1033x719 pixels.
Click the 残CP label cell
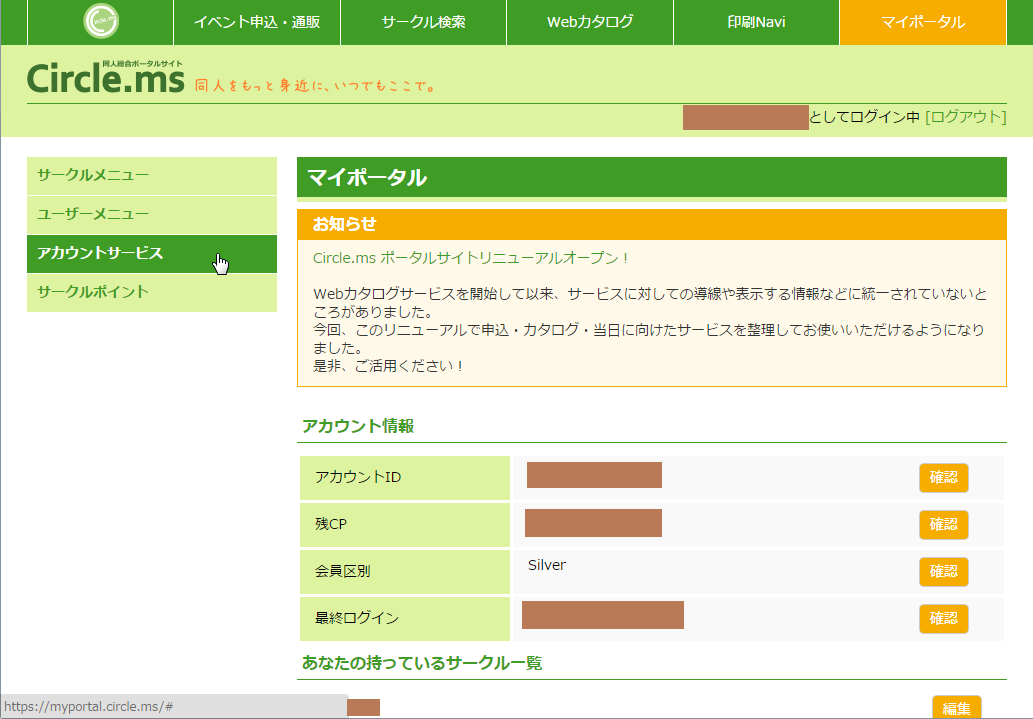click(405, 525)
